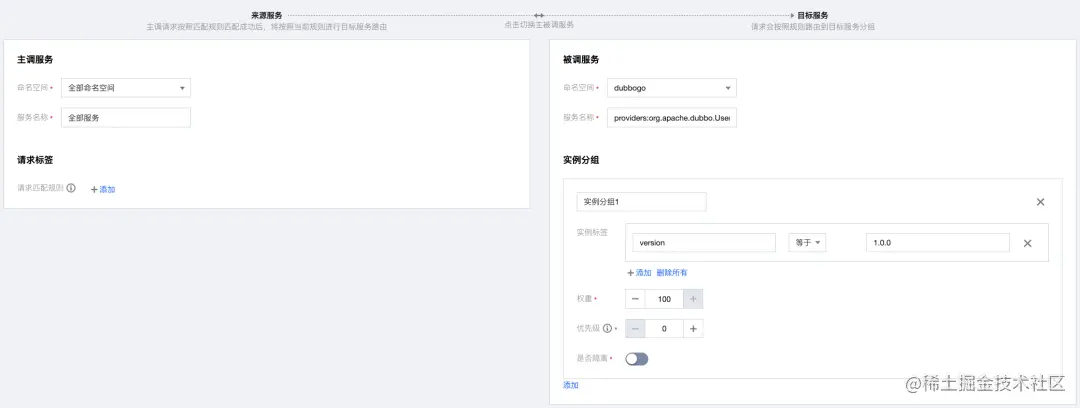Image resolution: width=1080 pixels, height=408 pixels.
Task: Show info tooltip for 优先级
Action: pyautogui.click(x=607, y=329)
